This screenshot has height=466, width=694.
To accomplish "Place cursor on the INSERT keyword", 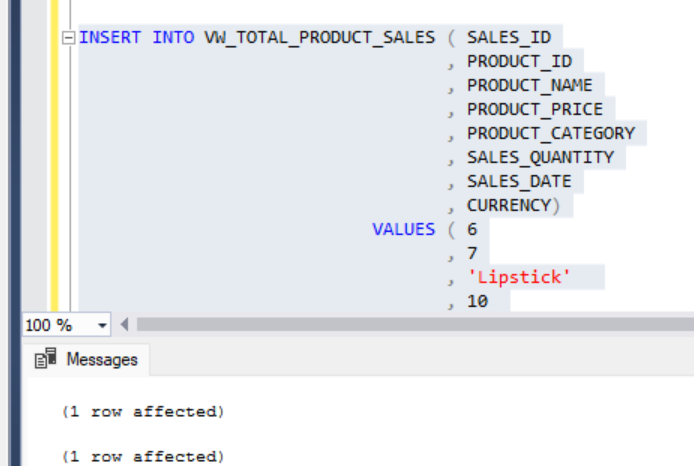I will 109,38.
